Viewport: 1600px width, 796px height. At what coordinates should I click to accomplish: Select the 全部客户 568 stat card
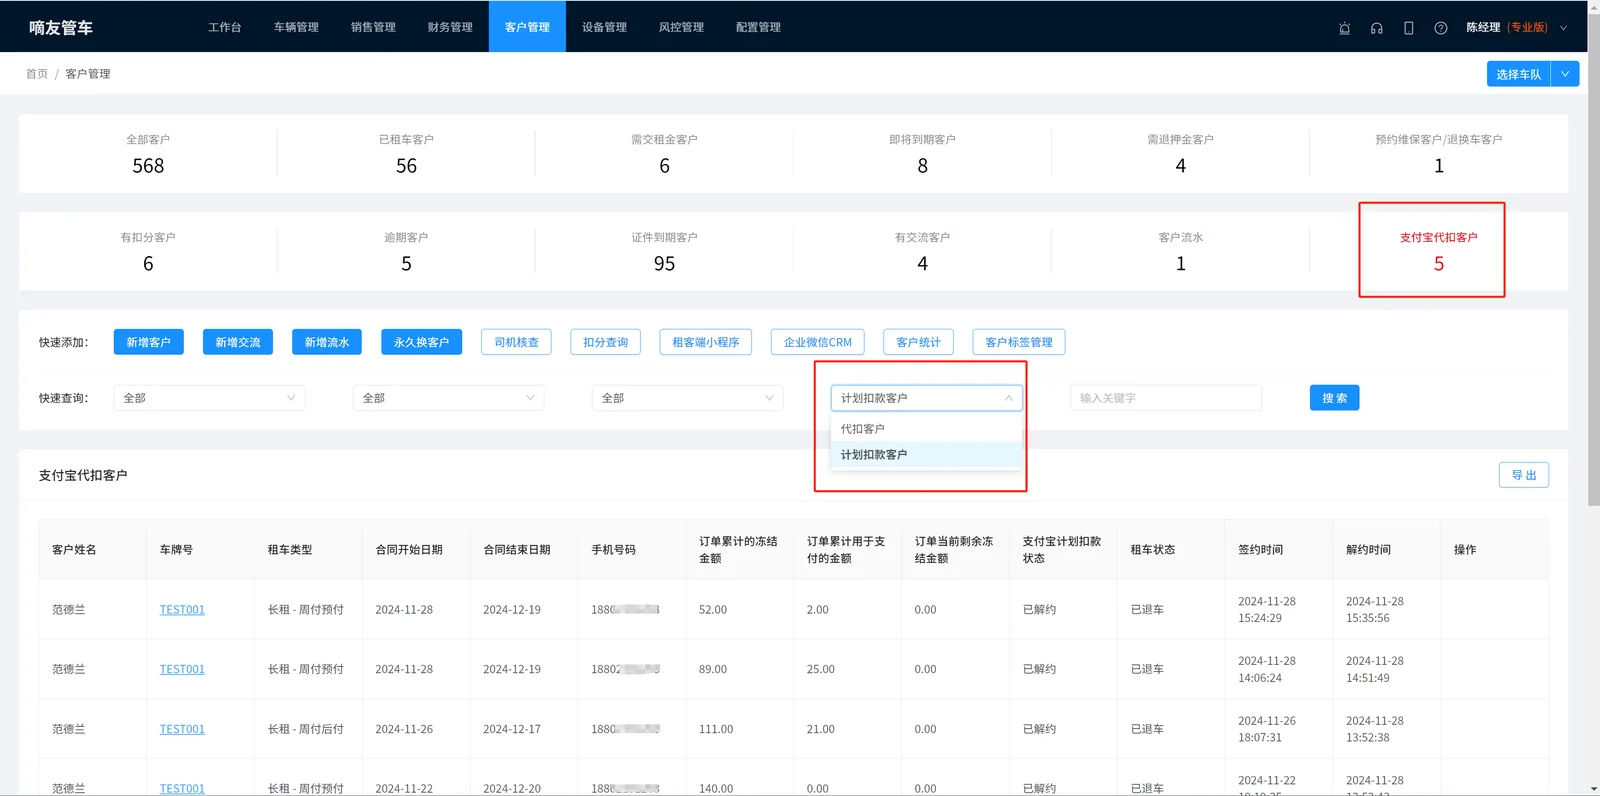[148, 153]
